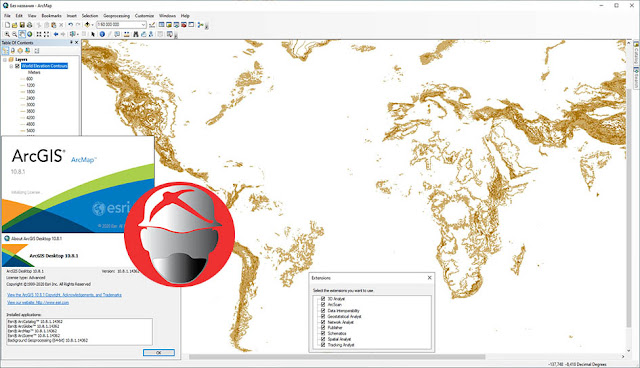
Task: Print the map
Action: click(x=29, y=25)
